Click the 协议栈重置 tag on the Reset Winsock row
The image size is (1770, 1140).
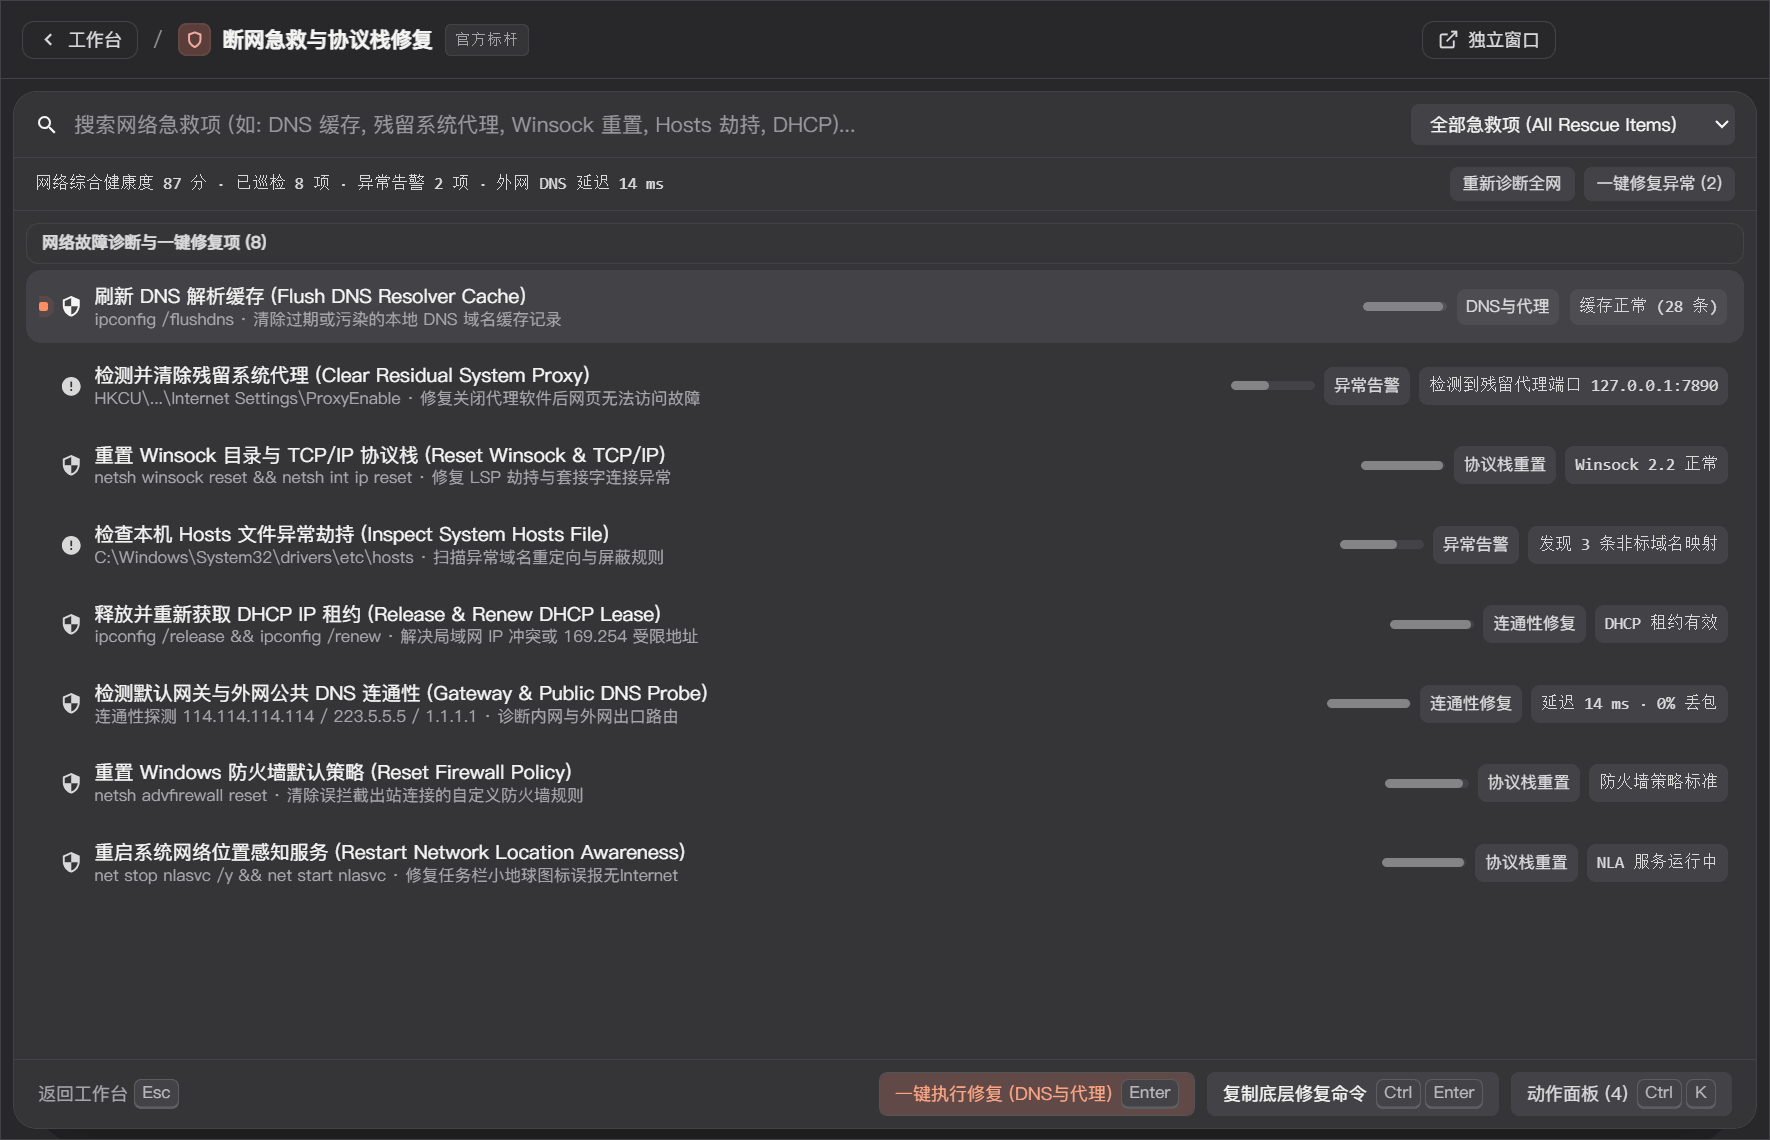point(1504,465)
